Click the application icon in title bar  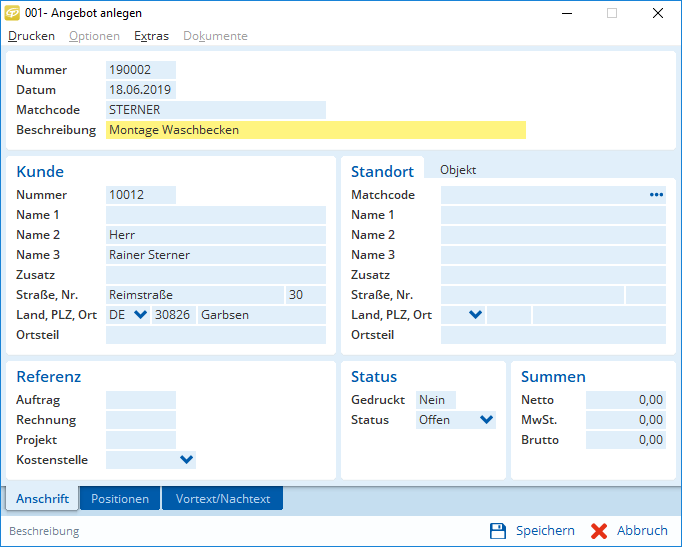13,13
